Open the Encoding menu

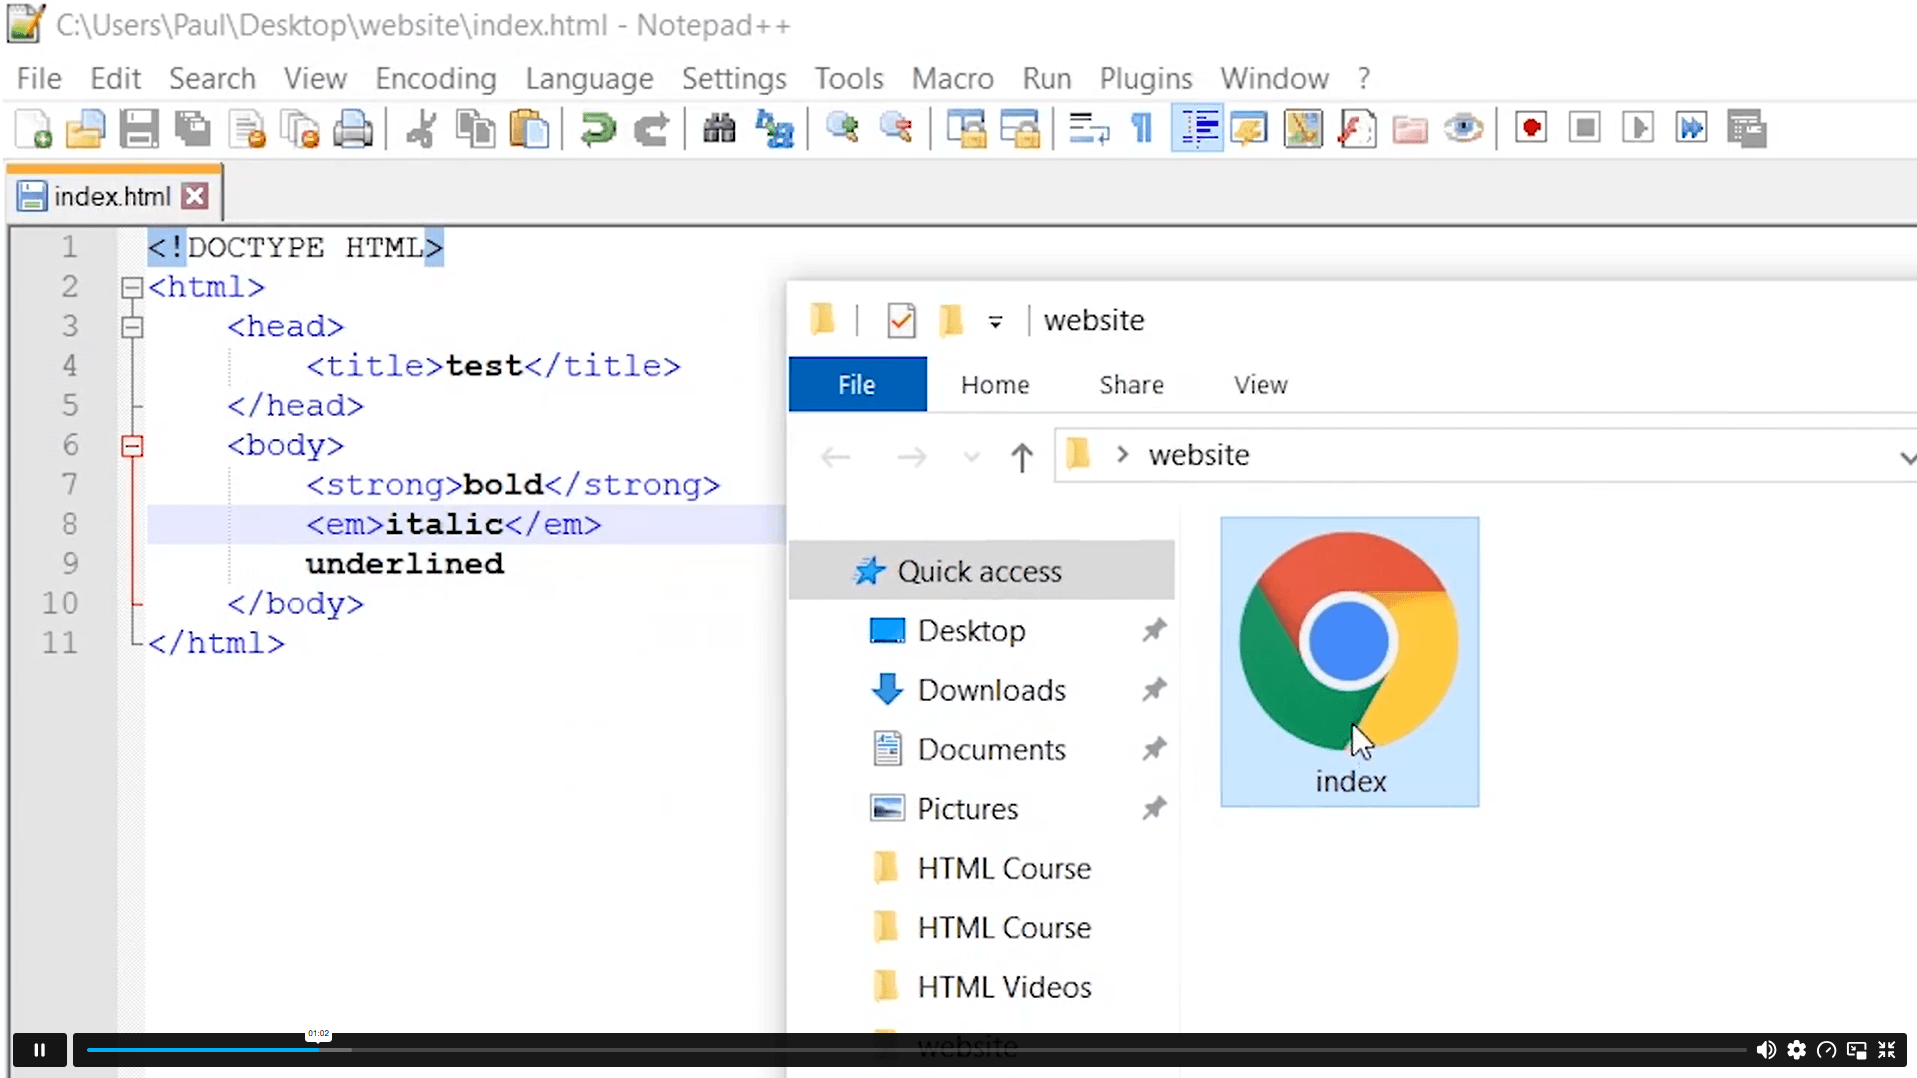click(436, 78)
